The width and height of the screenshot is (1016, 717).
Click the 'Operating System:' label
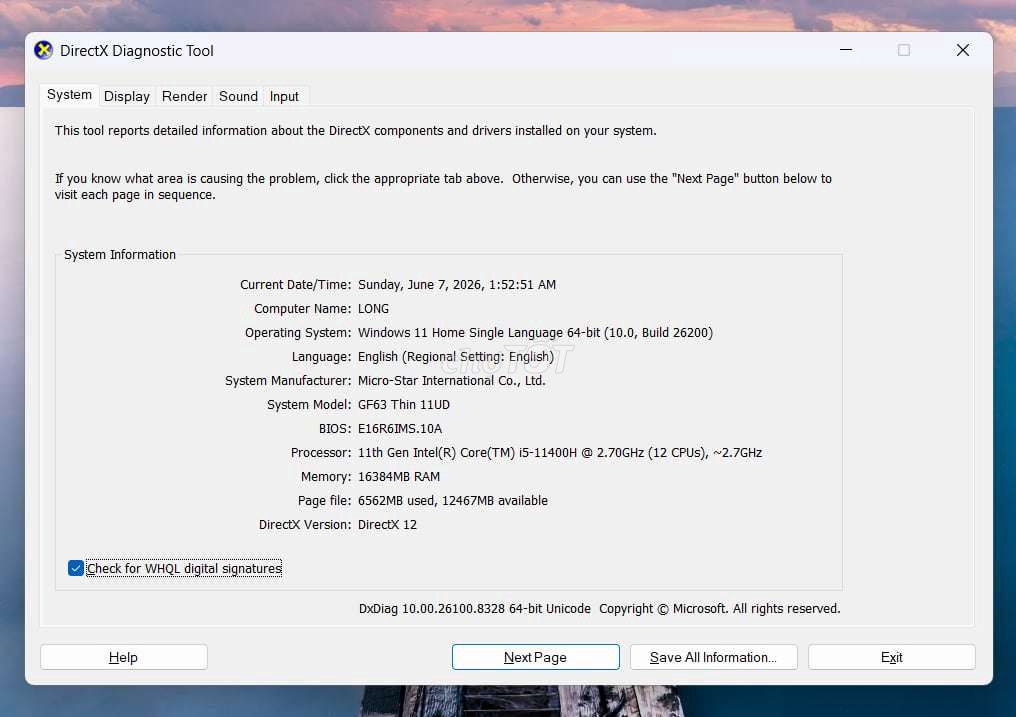[298, 333]
